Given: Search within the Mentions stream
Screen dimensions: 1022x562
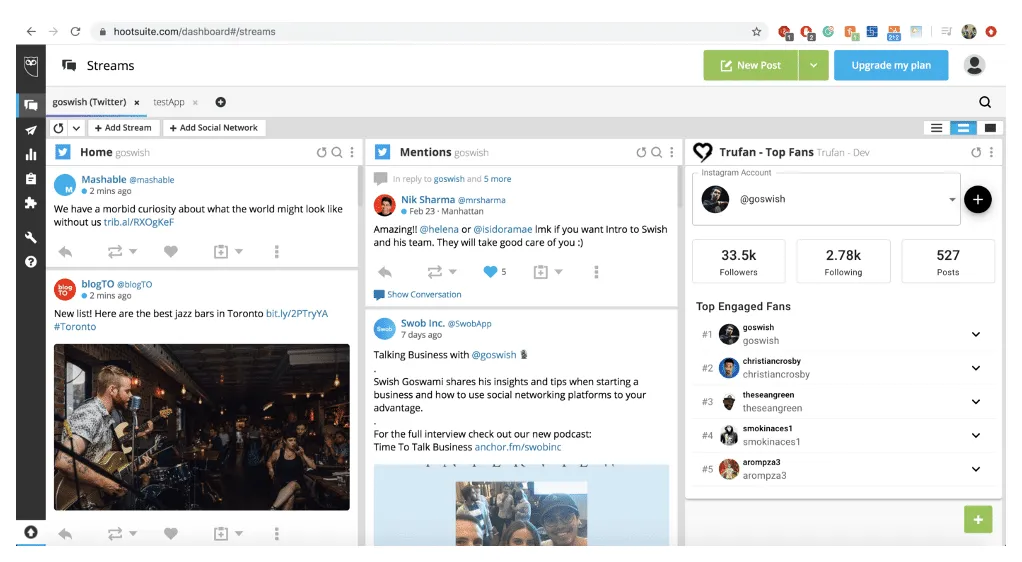Looking at the screenshot, I should 657,153.
